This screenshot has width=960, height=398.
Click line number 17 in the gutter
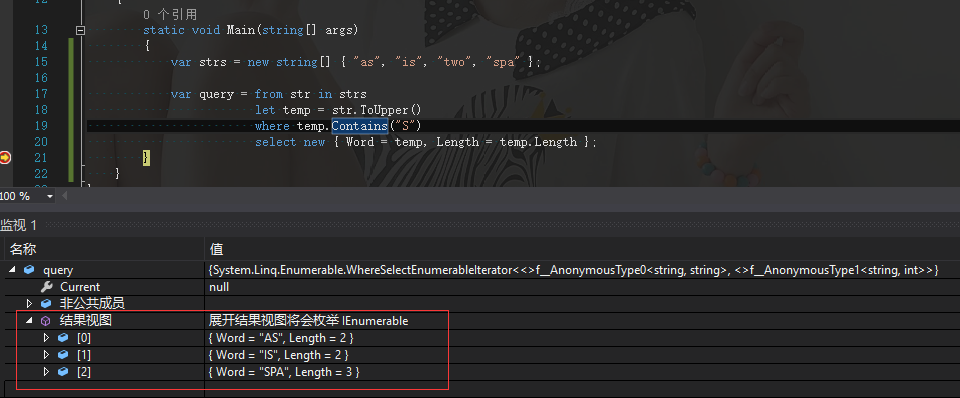tap(41, 94)
